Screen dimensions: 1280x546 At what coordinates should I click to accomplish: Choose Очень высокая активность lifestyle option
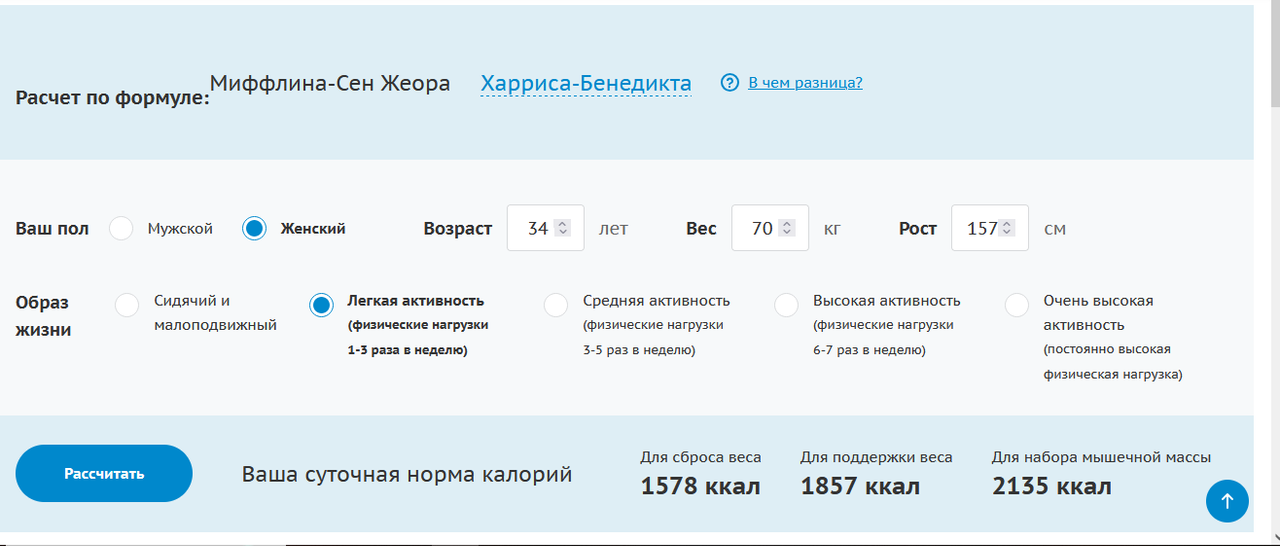[x=1017, y=305]
